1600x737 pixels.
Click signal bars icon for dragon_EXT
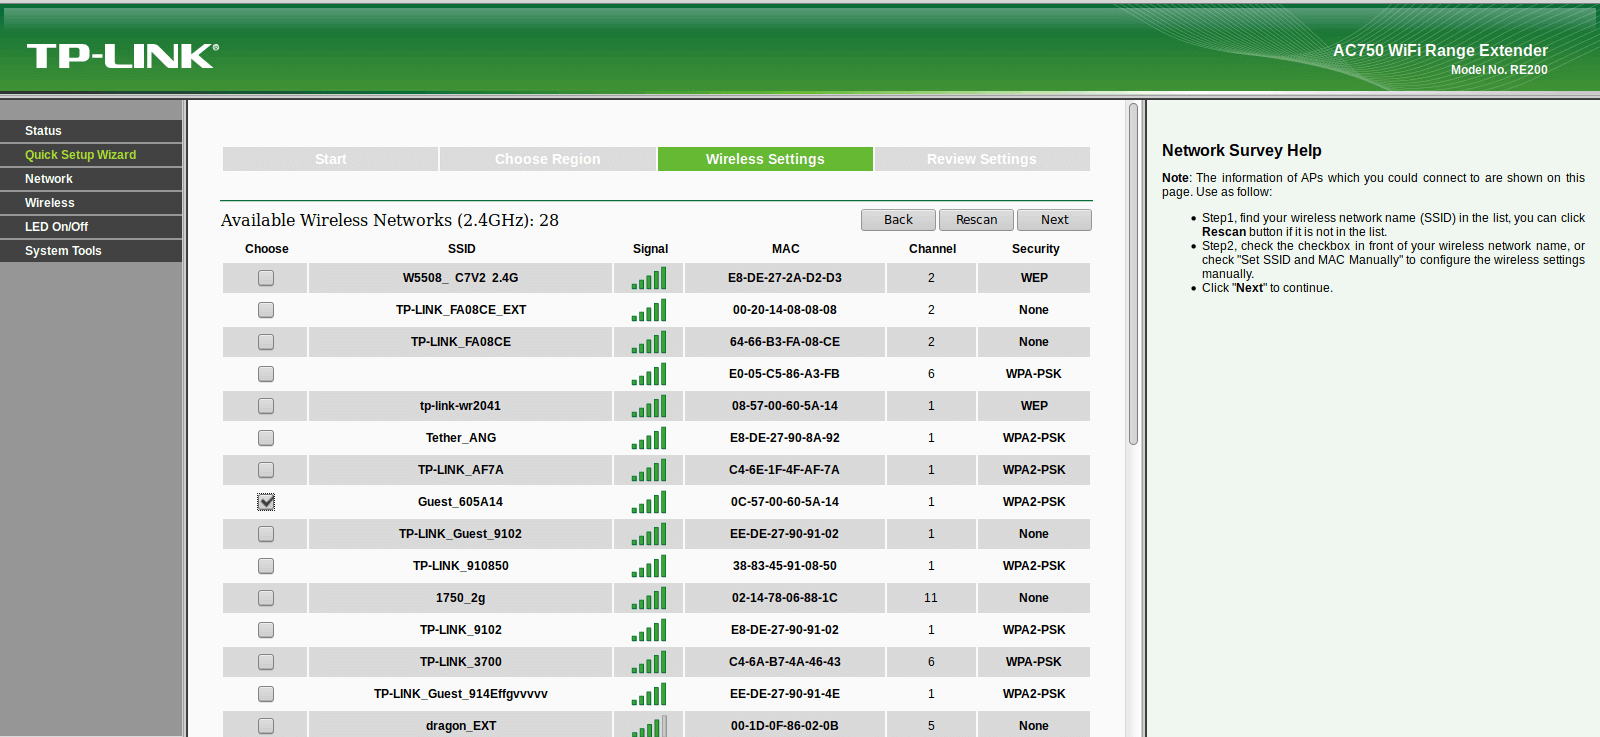pos(649,726)
